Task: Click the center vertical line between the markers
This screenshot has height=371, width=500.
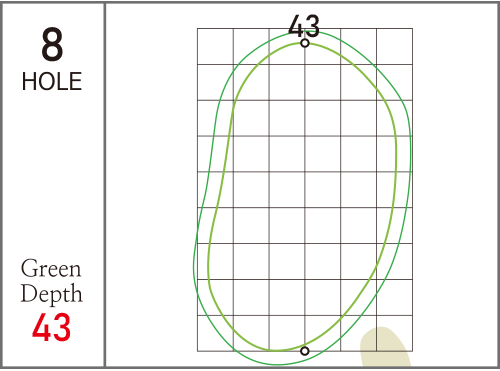Action: point(305,197)
